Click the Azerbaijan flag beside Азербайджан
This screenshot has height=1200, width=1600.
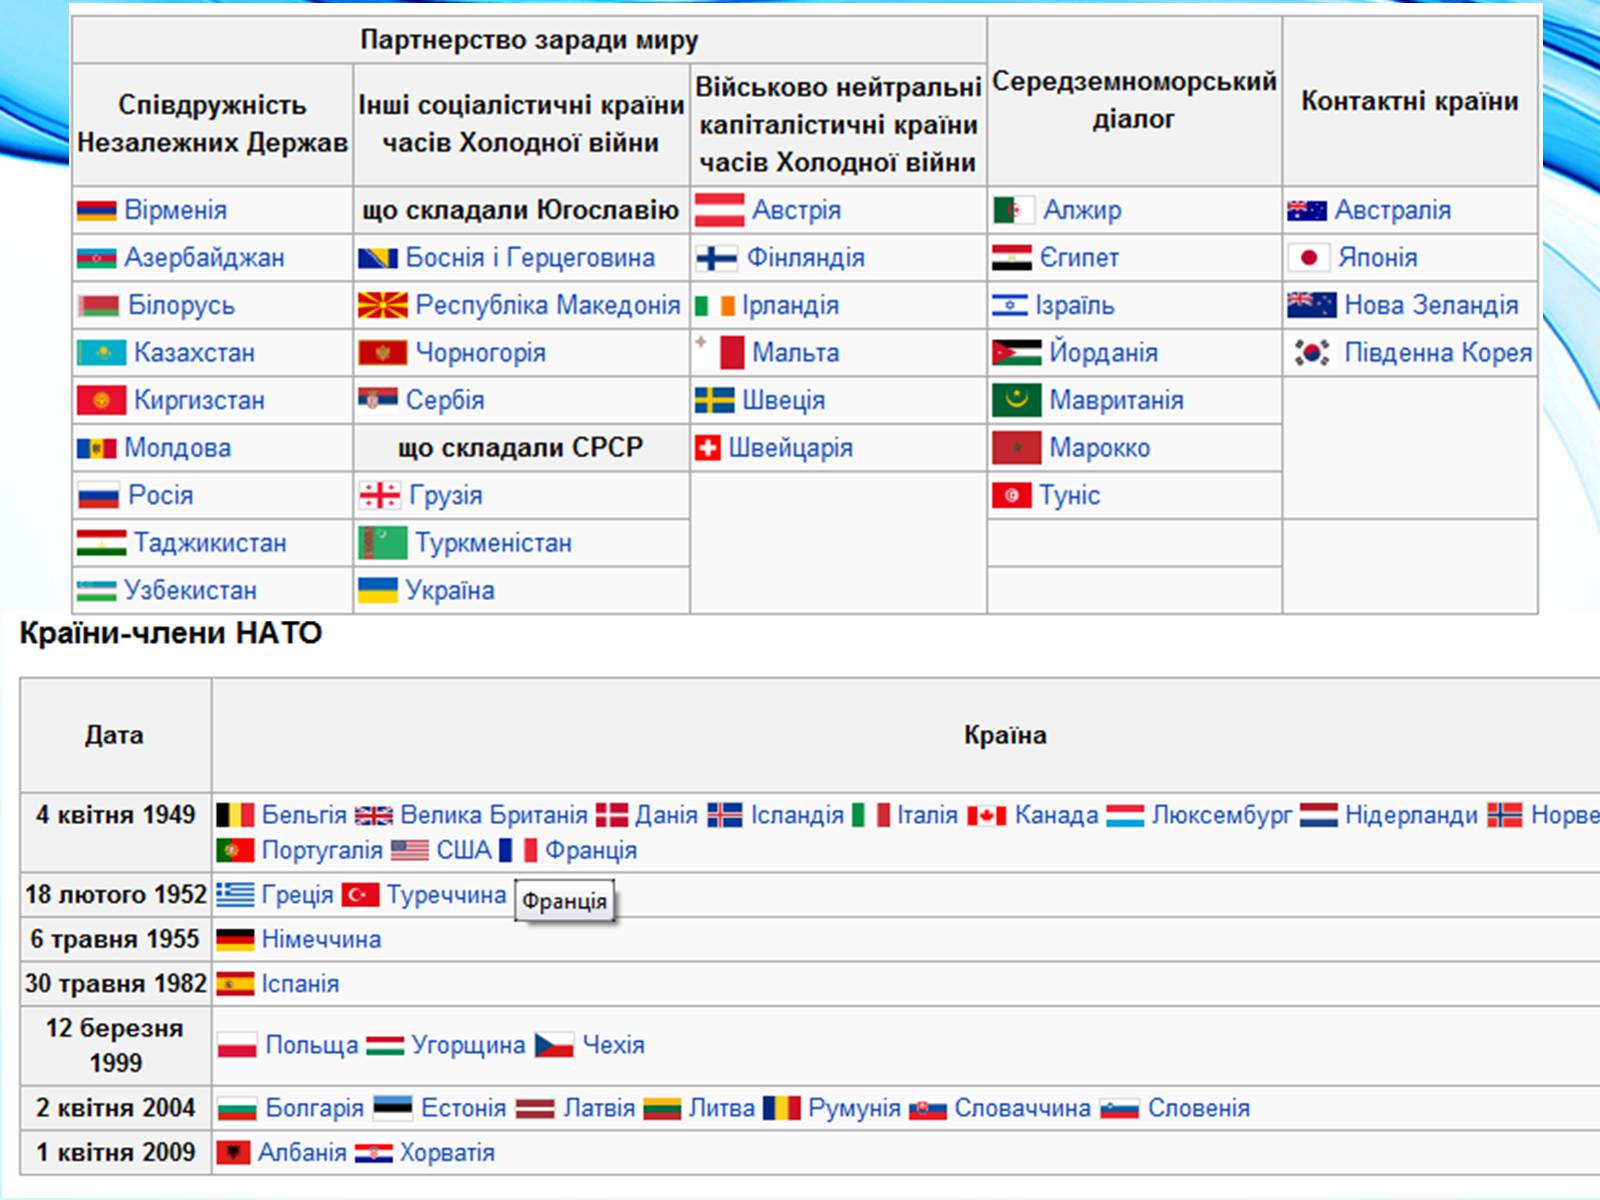tap(96, 258)
